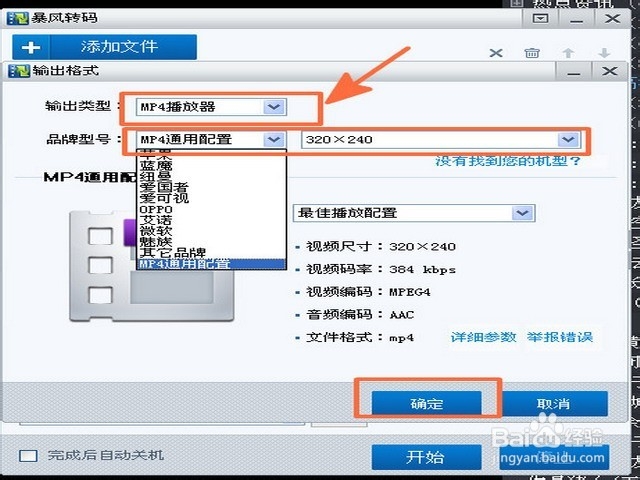Click the 举报错误 link
The image size is (640, 480).
click(560, 337)
